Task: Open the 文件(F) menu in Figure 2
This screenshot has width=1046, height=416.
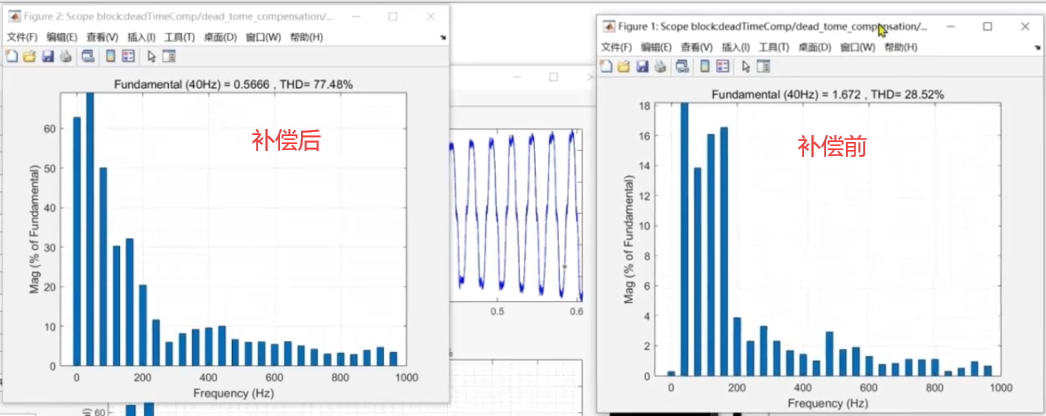Action: [22, 37]
